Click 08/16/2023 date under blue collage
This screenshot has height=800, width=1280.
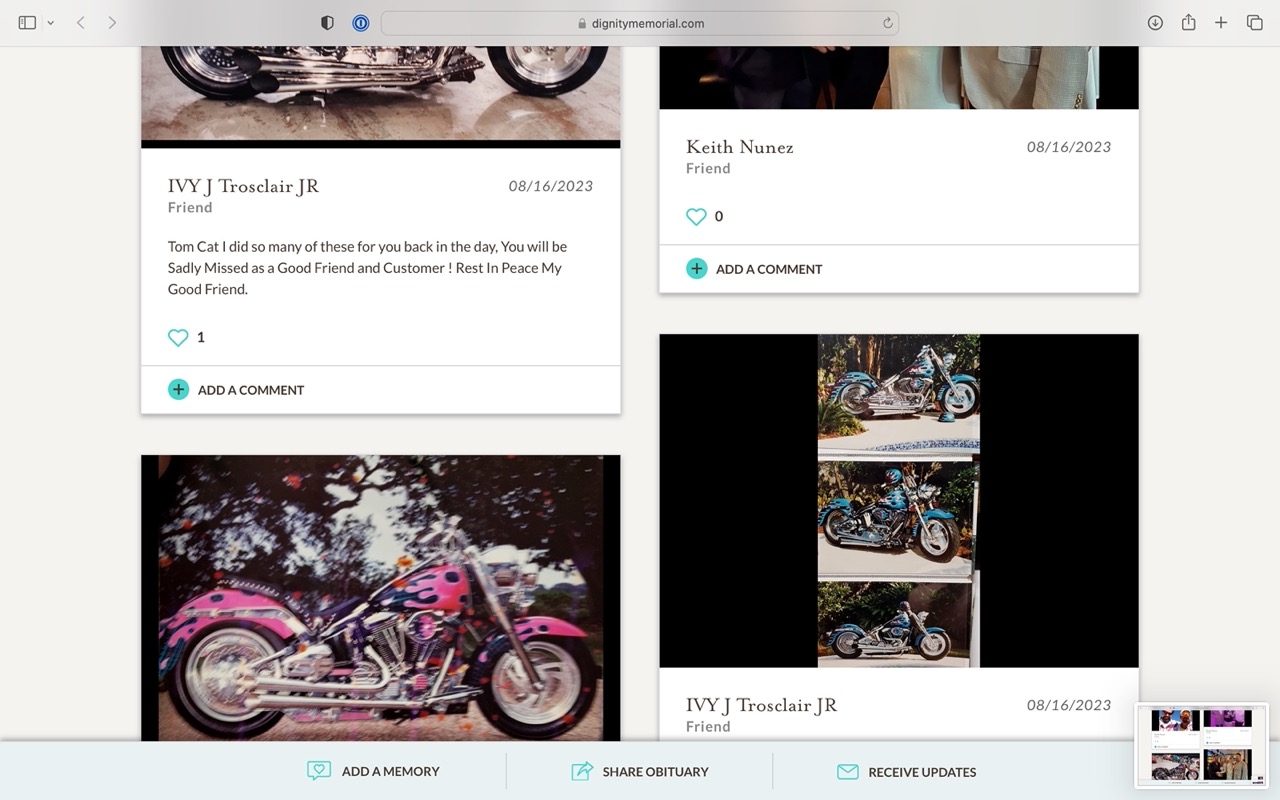tap(1069, 705)
